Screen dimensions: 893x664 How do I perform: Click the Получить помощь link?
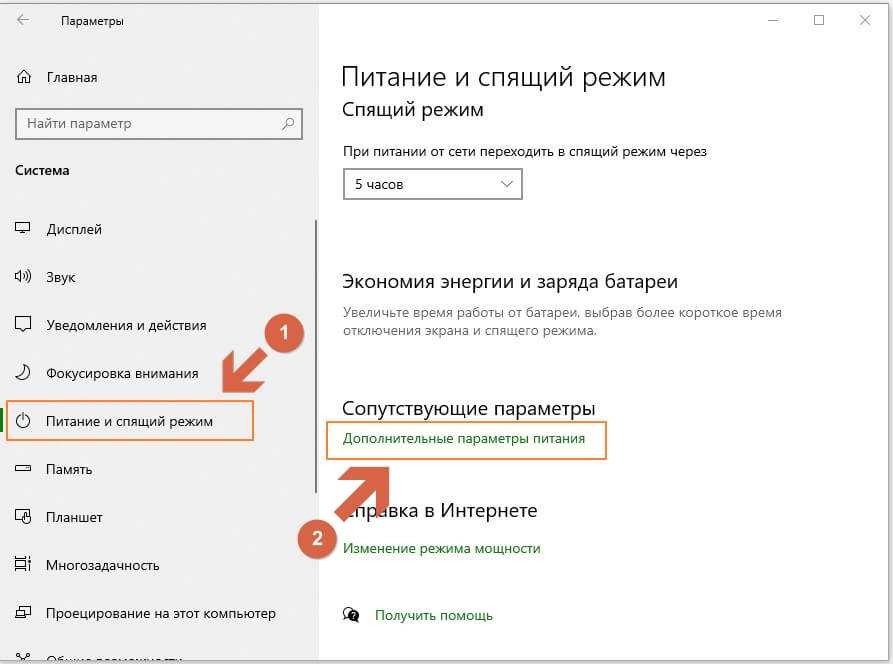[433, 616]
